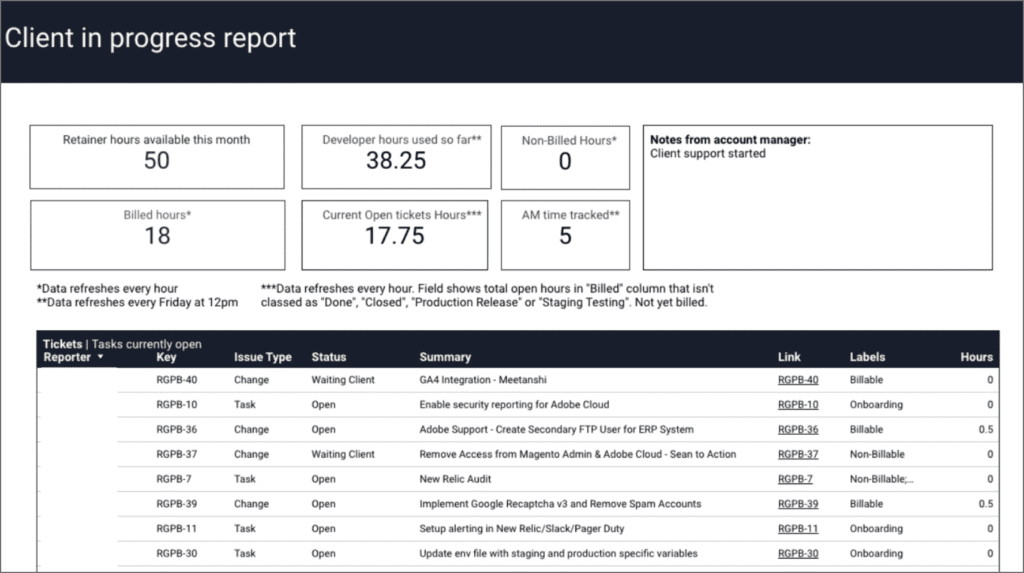Follow the RGPB-37 link
This screenshot has width=1024, height=573.
(797, 455)
